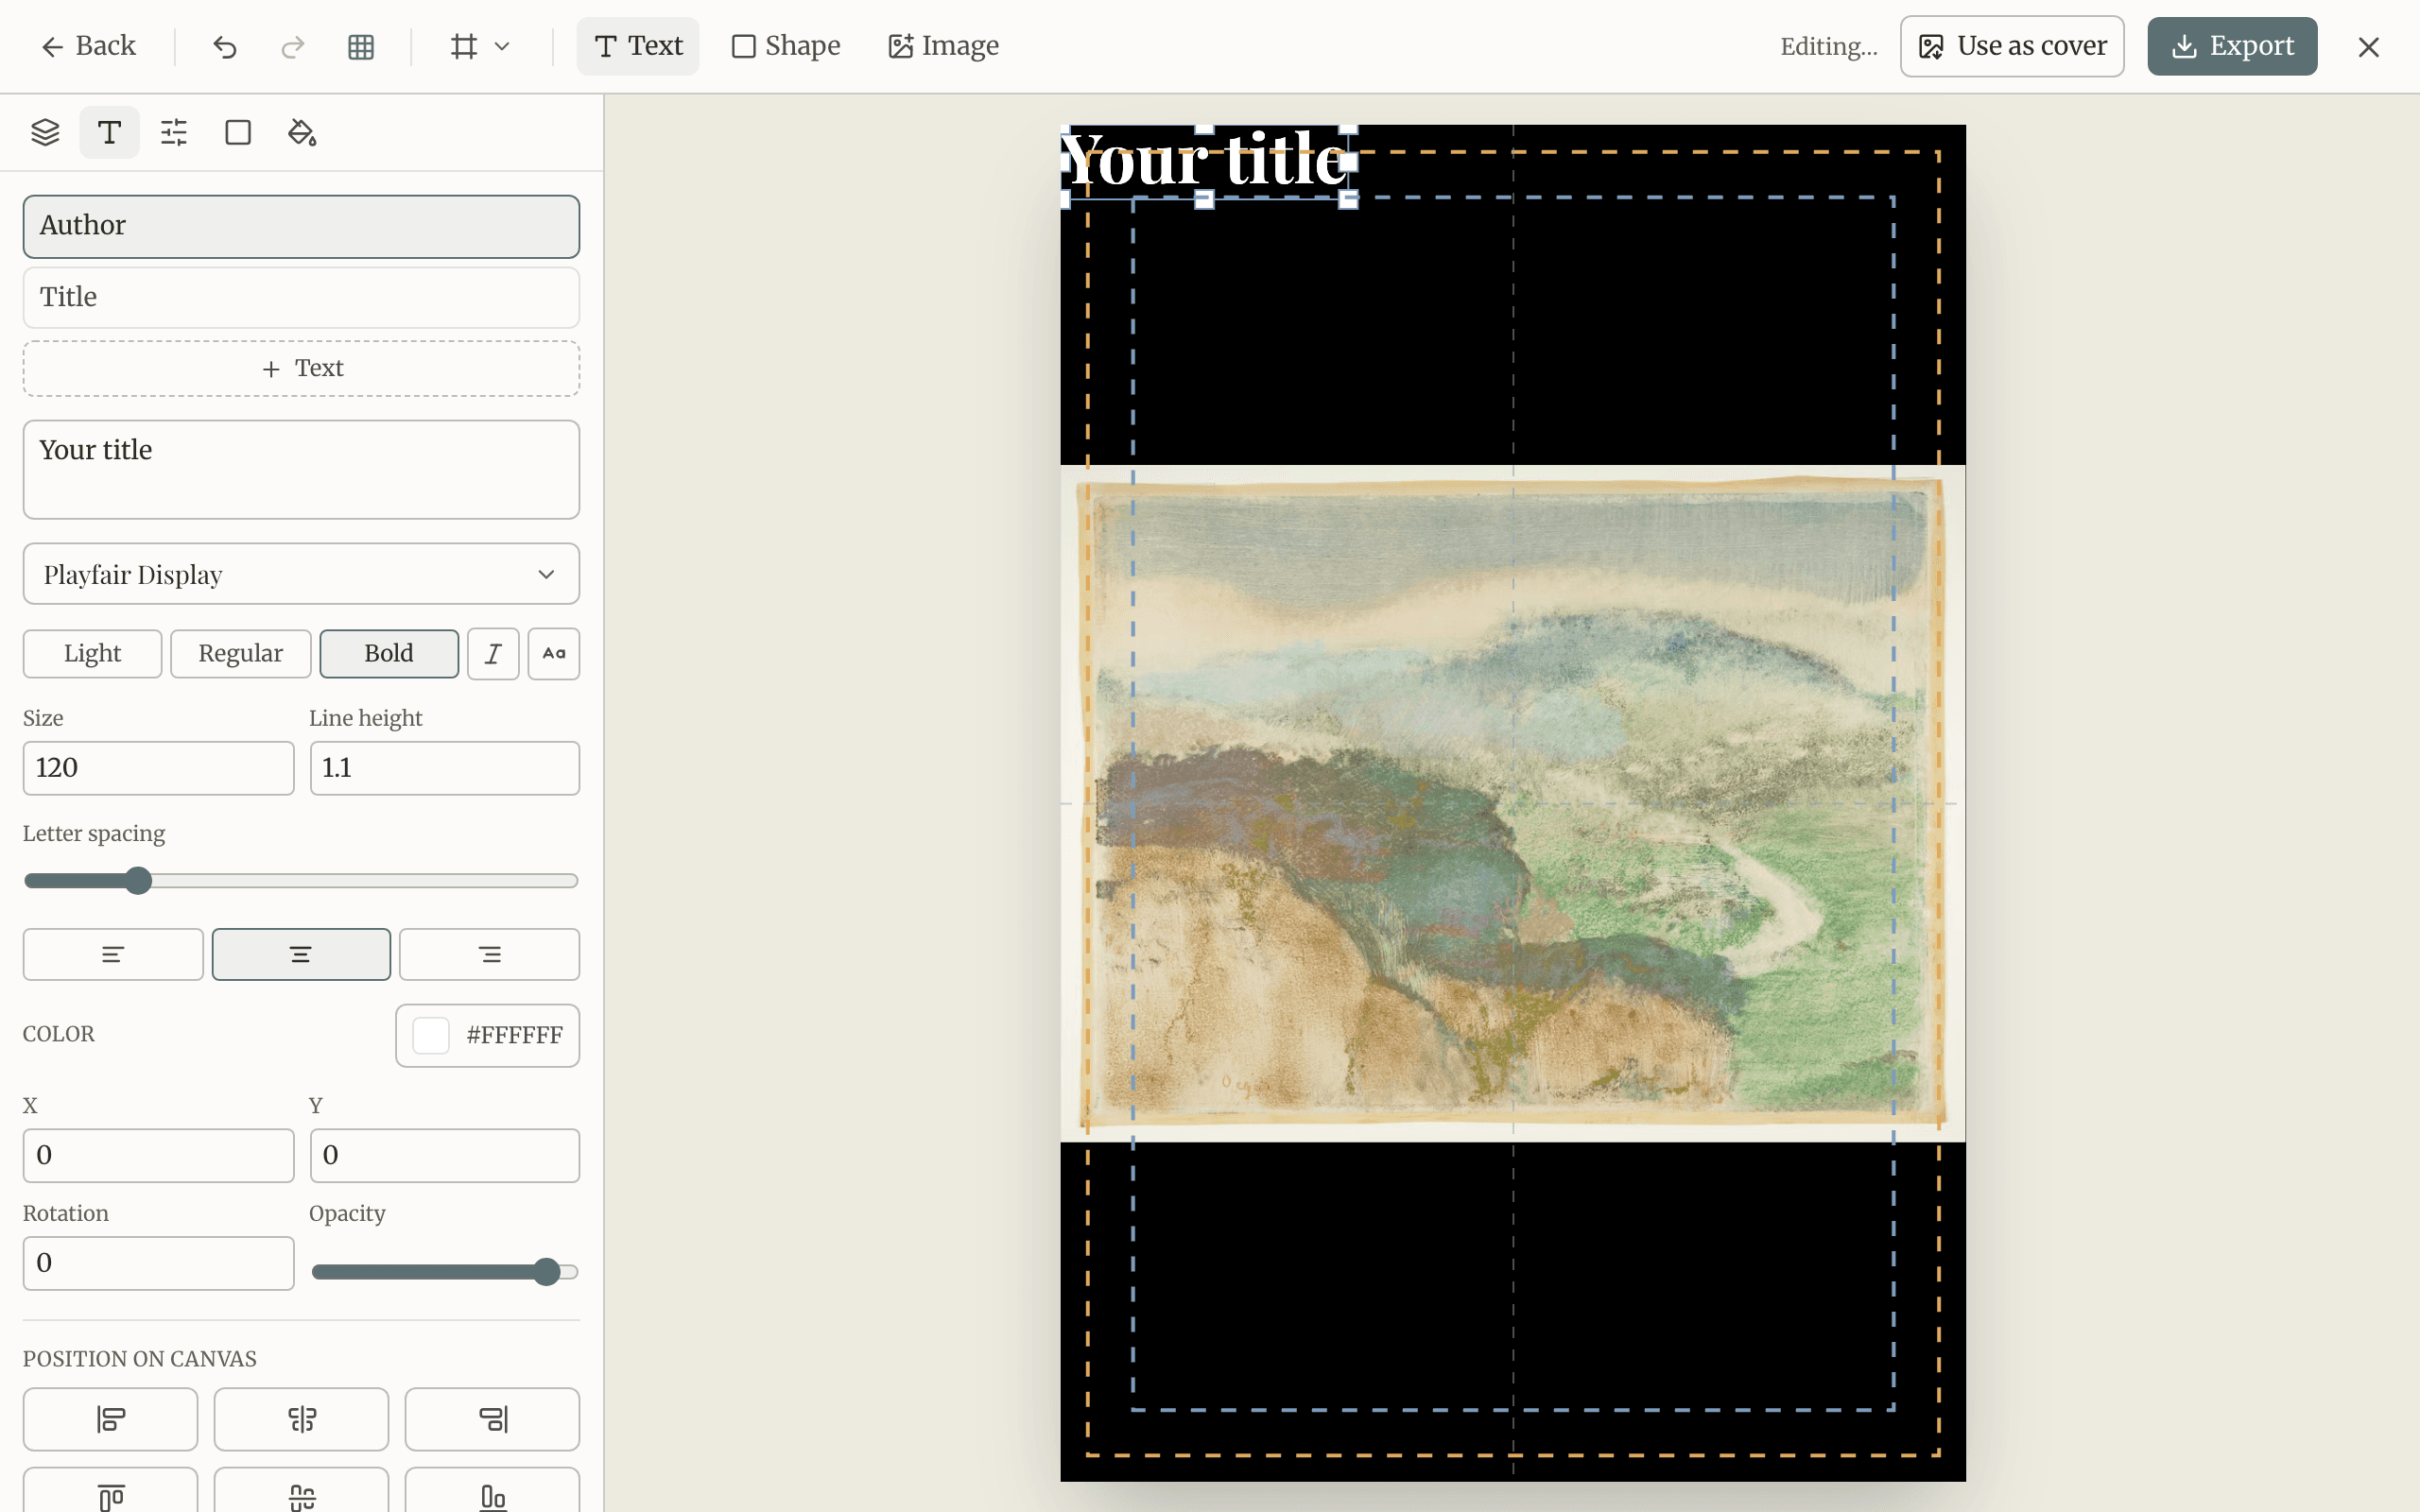This screenshot has height=1512, width=2420.
Task: Click the Rotation input field
Action: pos(158,1263)
